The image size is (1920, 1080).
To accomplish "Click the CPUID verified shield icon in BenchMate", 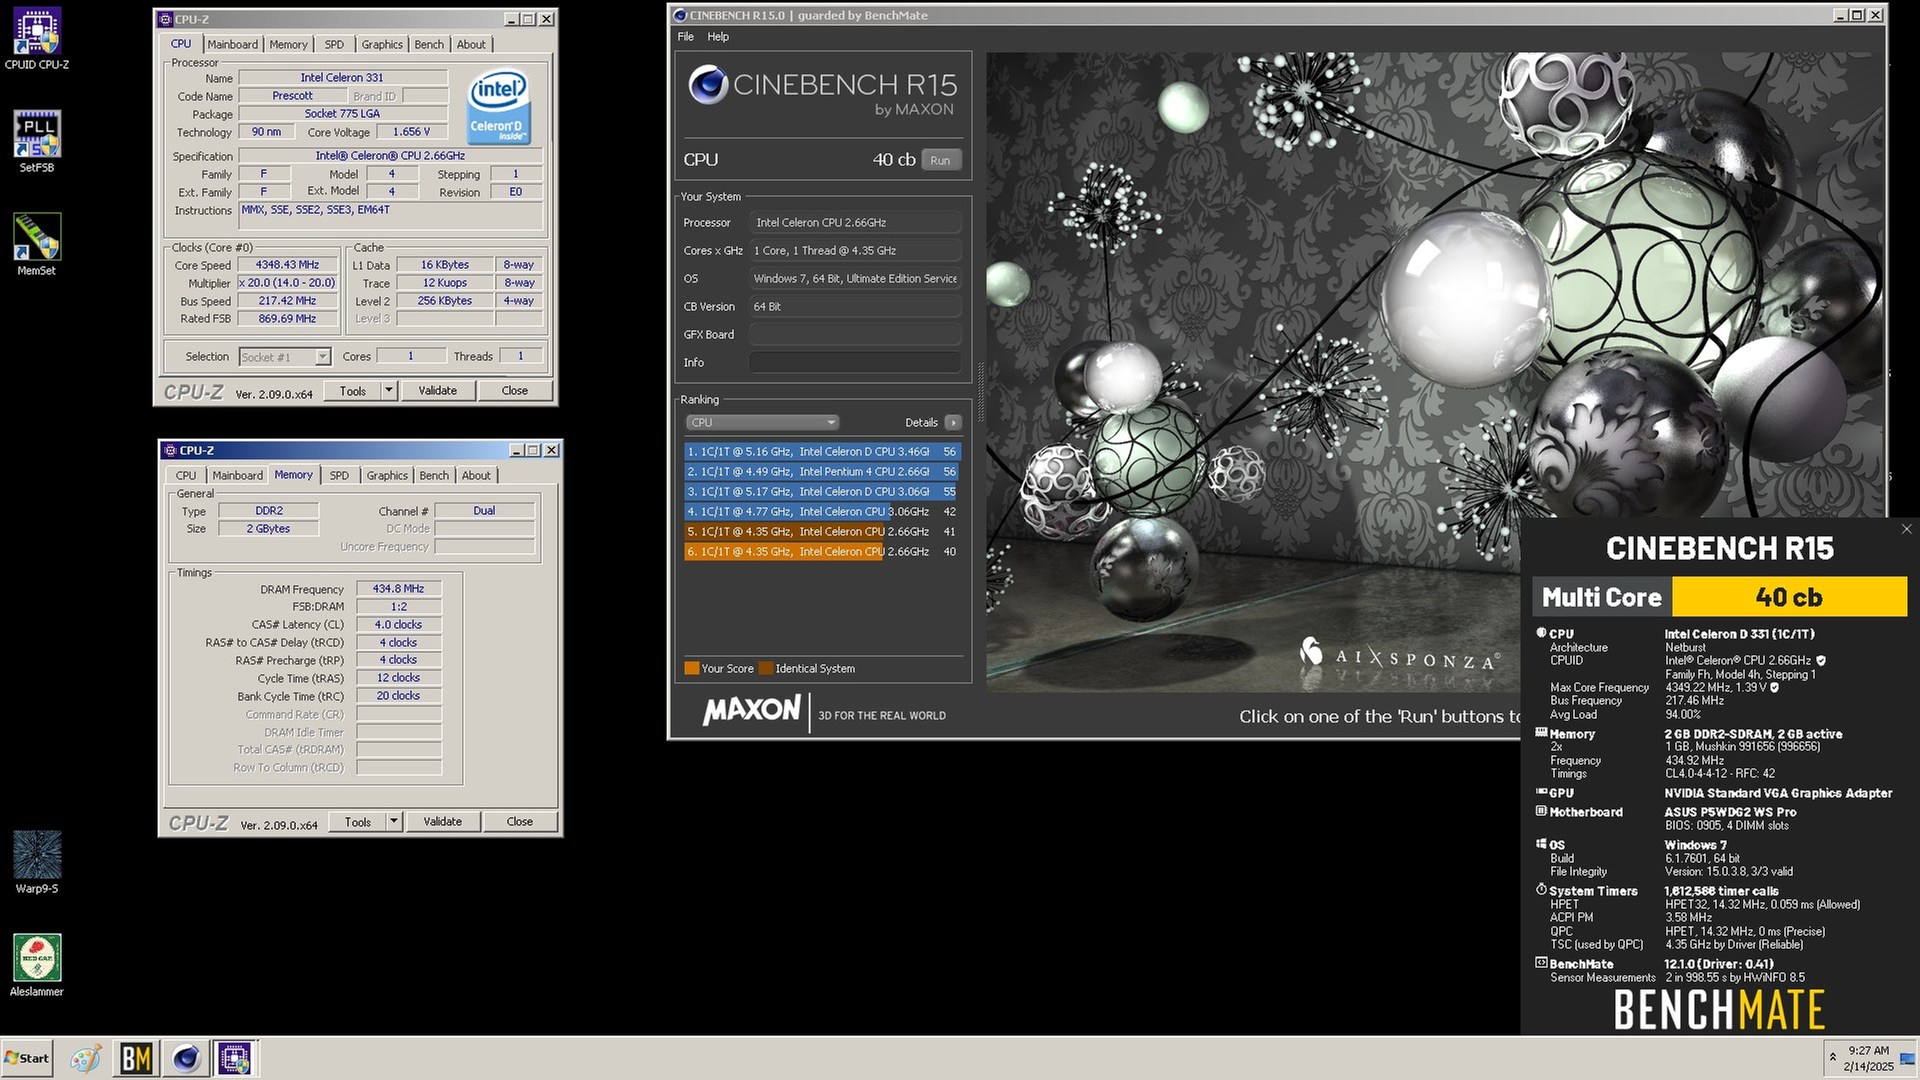I will click(x=1821, y=660).
